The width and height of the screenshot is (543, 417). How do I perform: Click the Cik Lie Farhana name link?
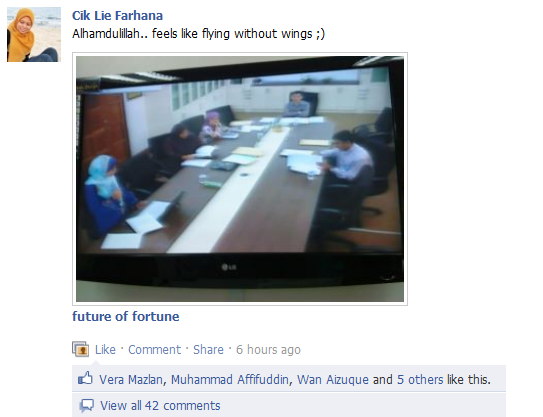tap(117, 16)
